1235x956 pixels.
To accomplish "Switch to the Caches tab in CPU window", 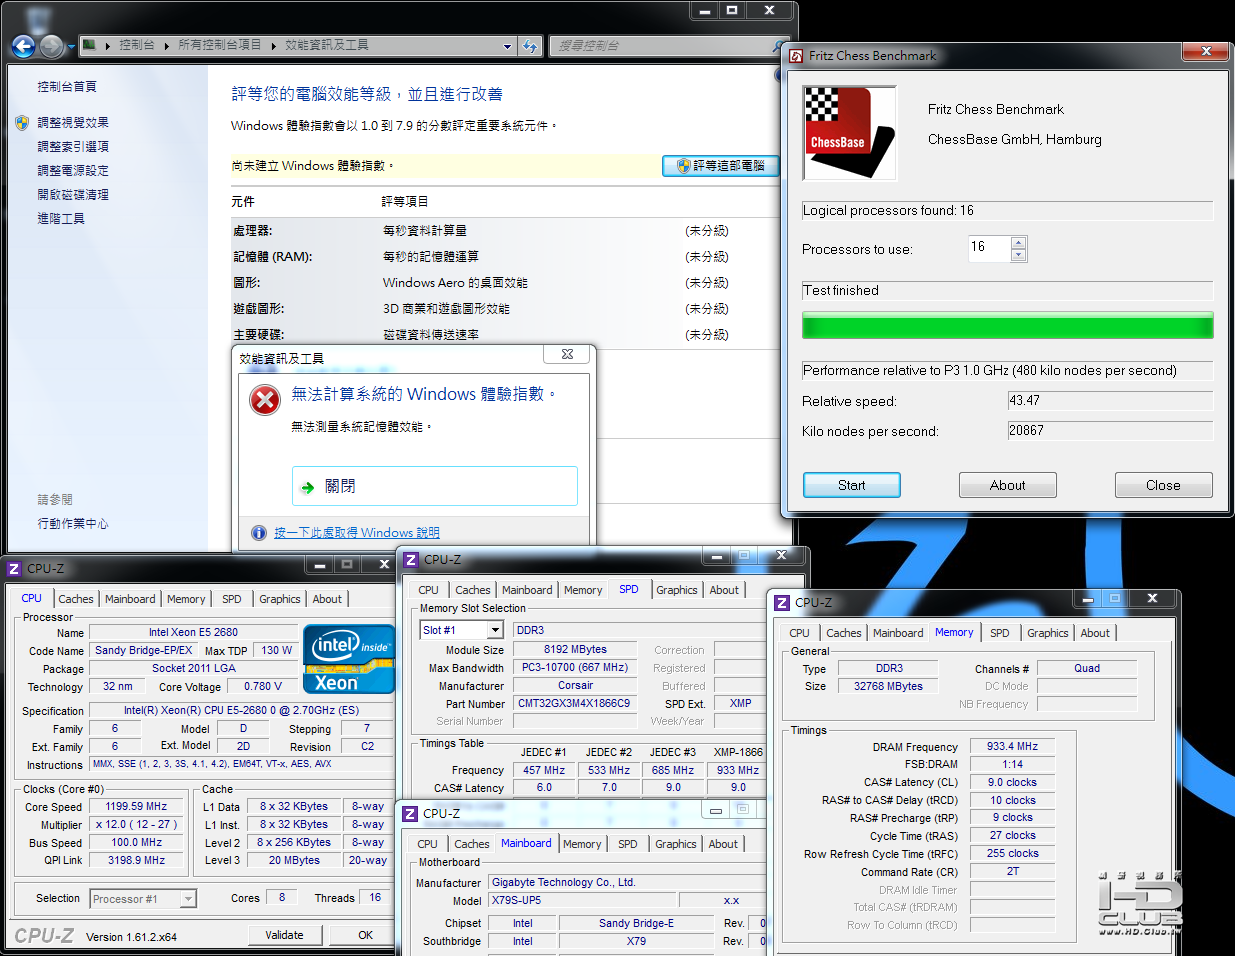I will [76, 599].
